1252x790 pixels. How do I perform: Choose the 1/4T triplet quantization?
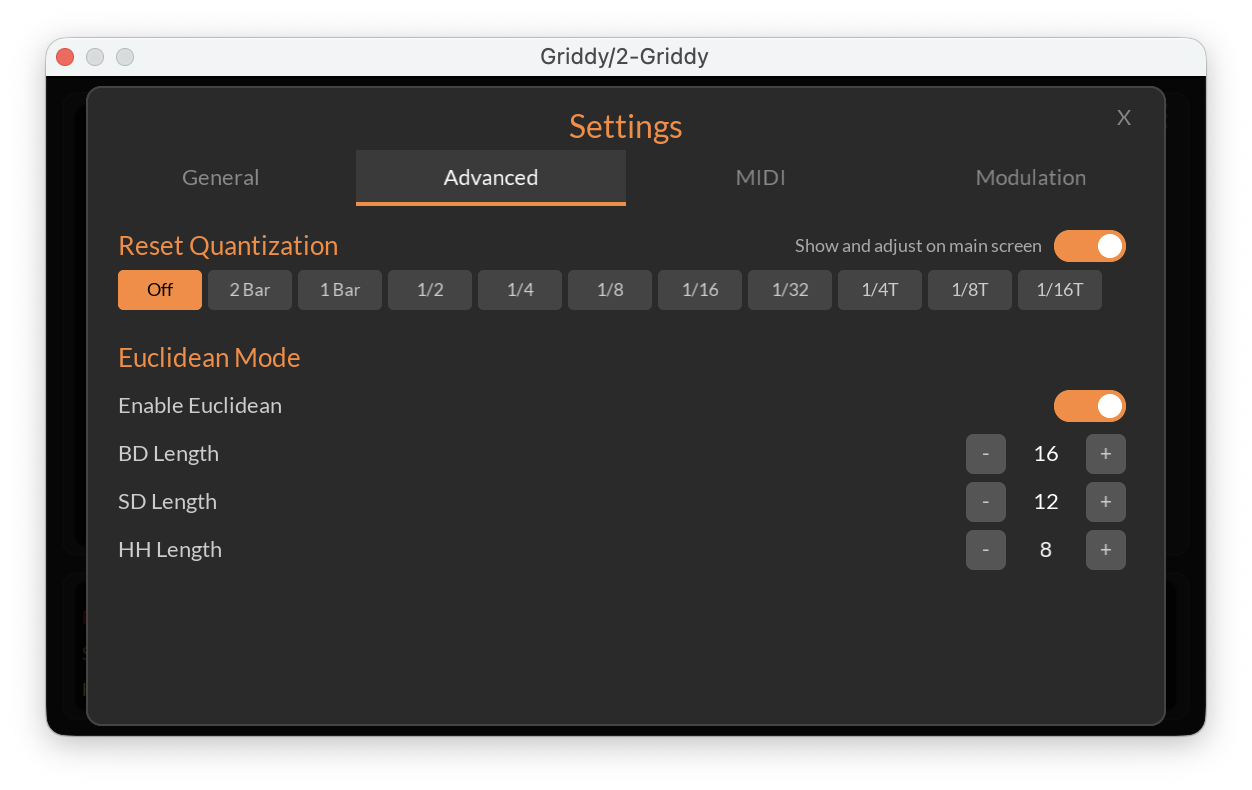(879, 289)
